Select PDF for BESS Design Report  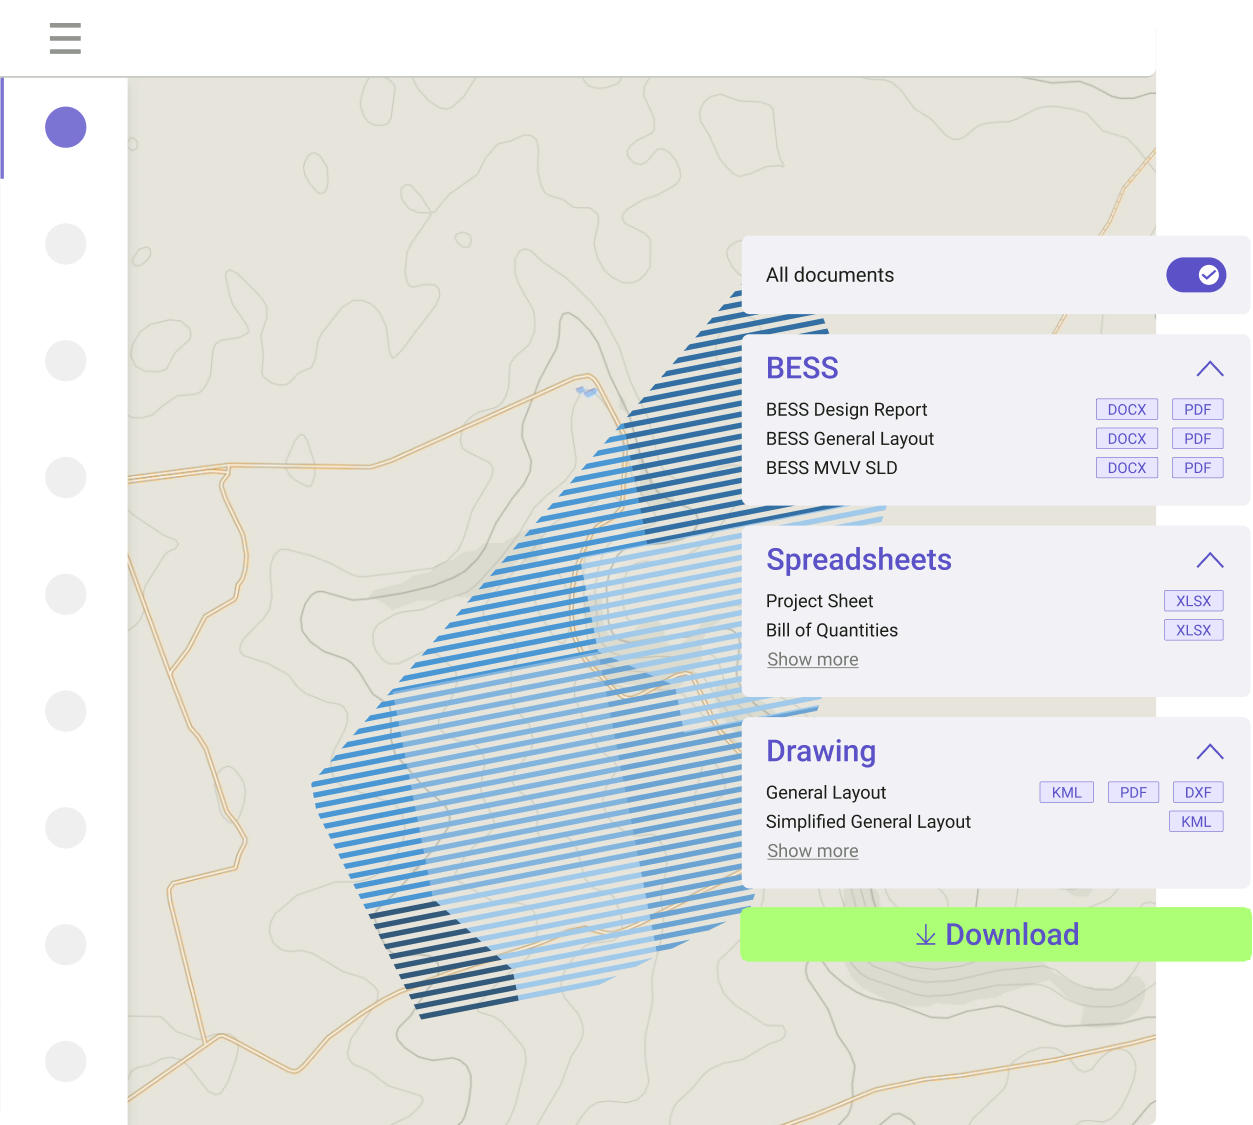1197,410
